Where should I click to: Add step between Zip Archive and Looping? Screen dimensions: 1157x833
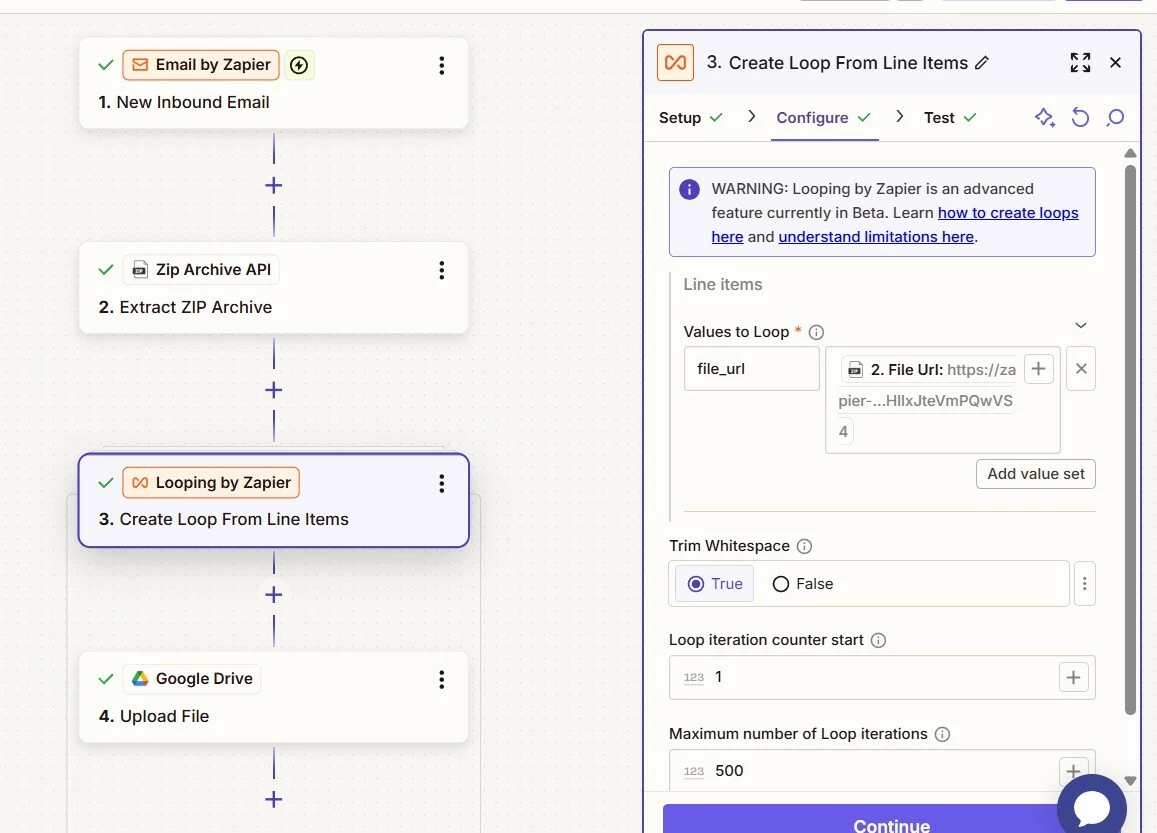tap(274, 390)
